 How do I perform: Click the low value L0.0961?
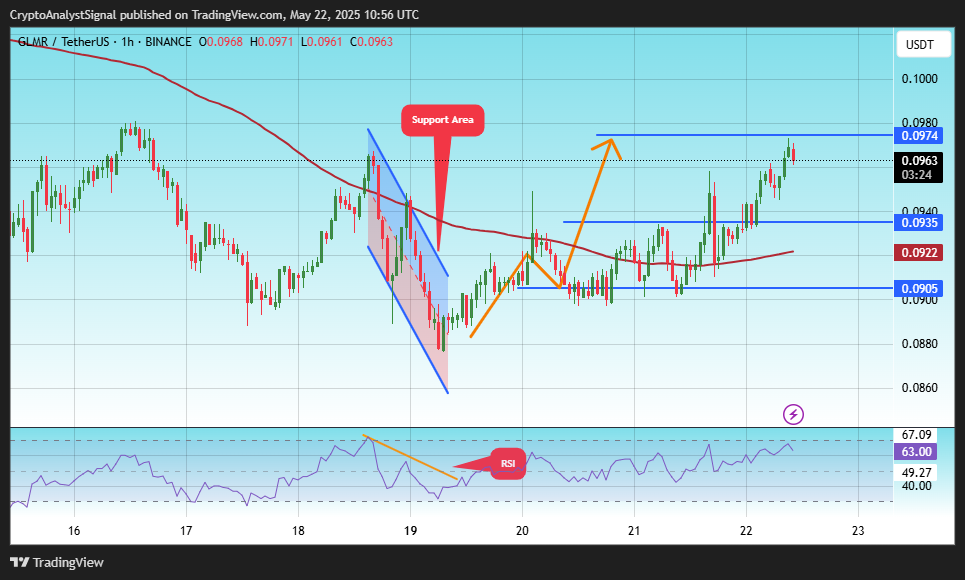pyautogui.click(x=321, y=42)
